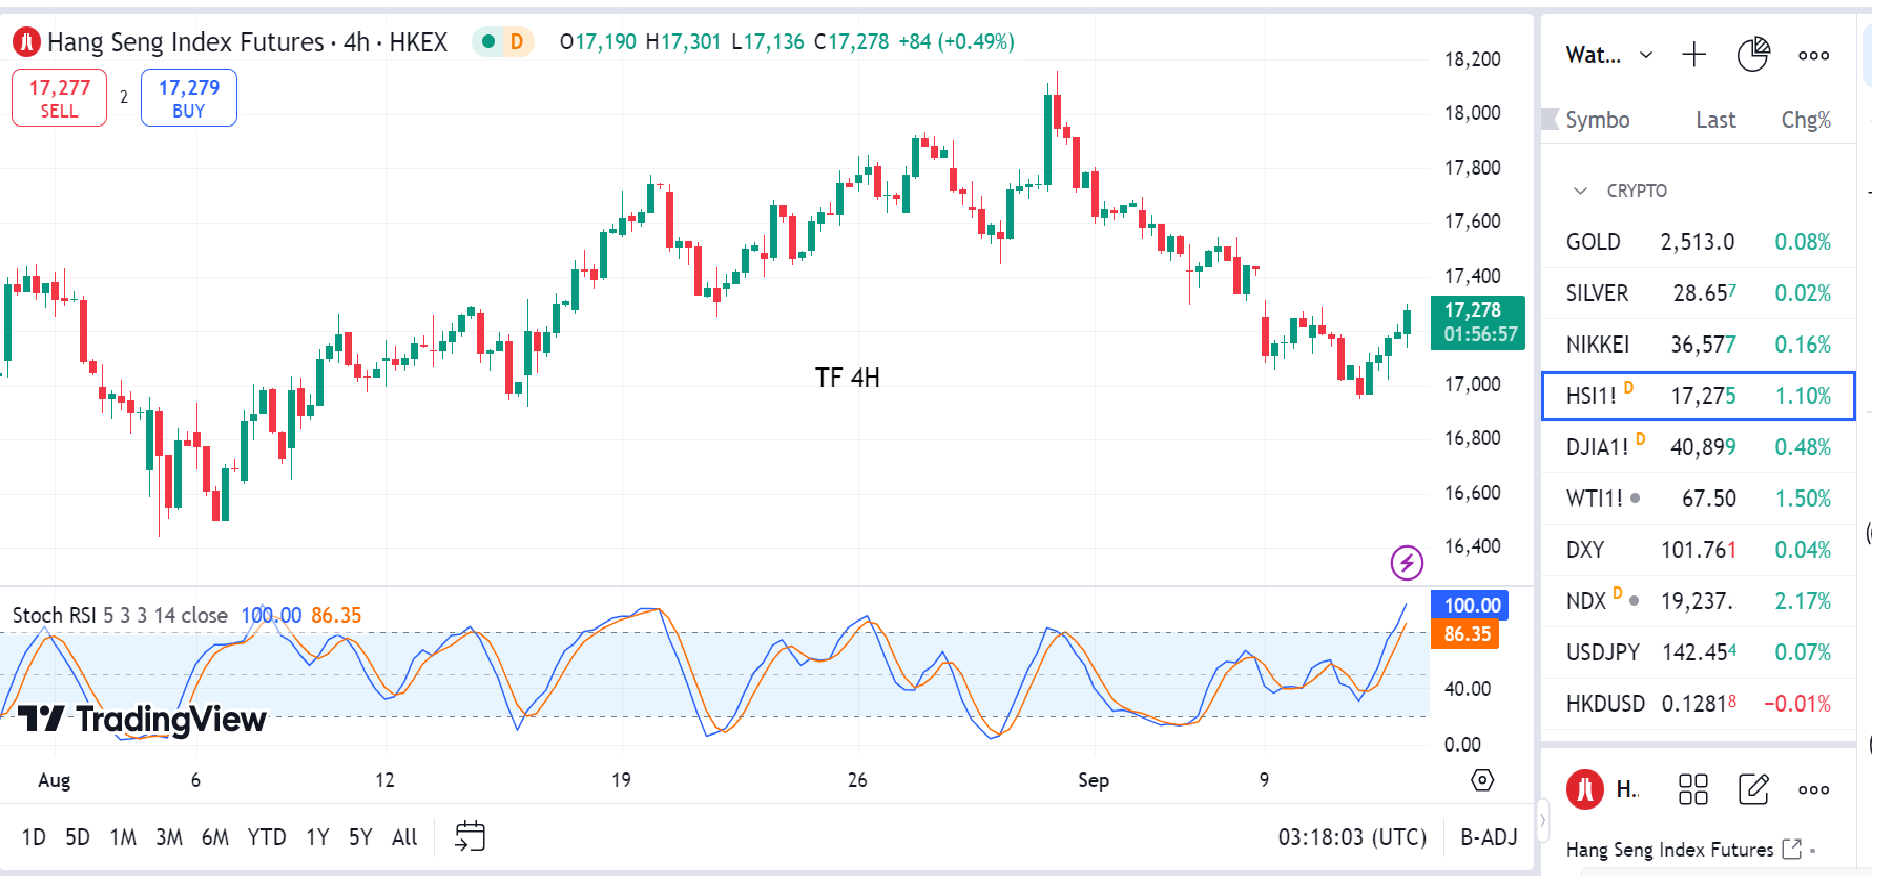
Task: Click the edit note pencil icon
Action: 1754,790
